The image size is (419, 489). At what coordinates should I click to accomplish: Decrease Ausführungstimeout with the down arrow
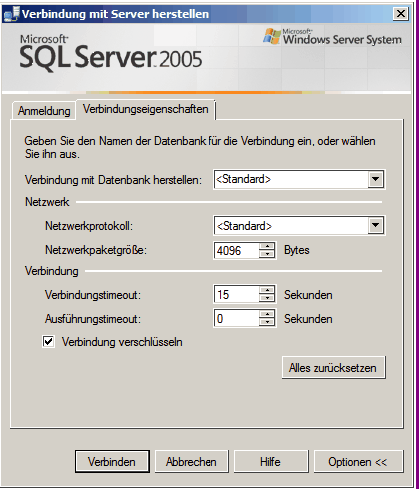(267, 322)
